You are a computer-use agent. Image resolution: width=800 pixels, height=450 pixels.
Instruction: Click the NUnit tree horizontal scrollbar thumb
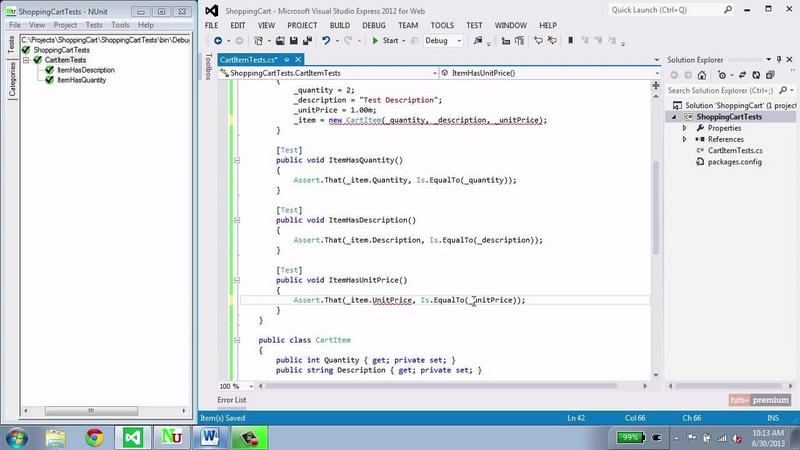91,411
